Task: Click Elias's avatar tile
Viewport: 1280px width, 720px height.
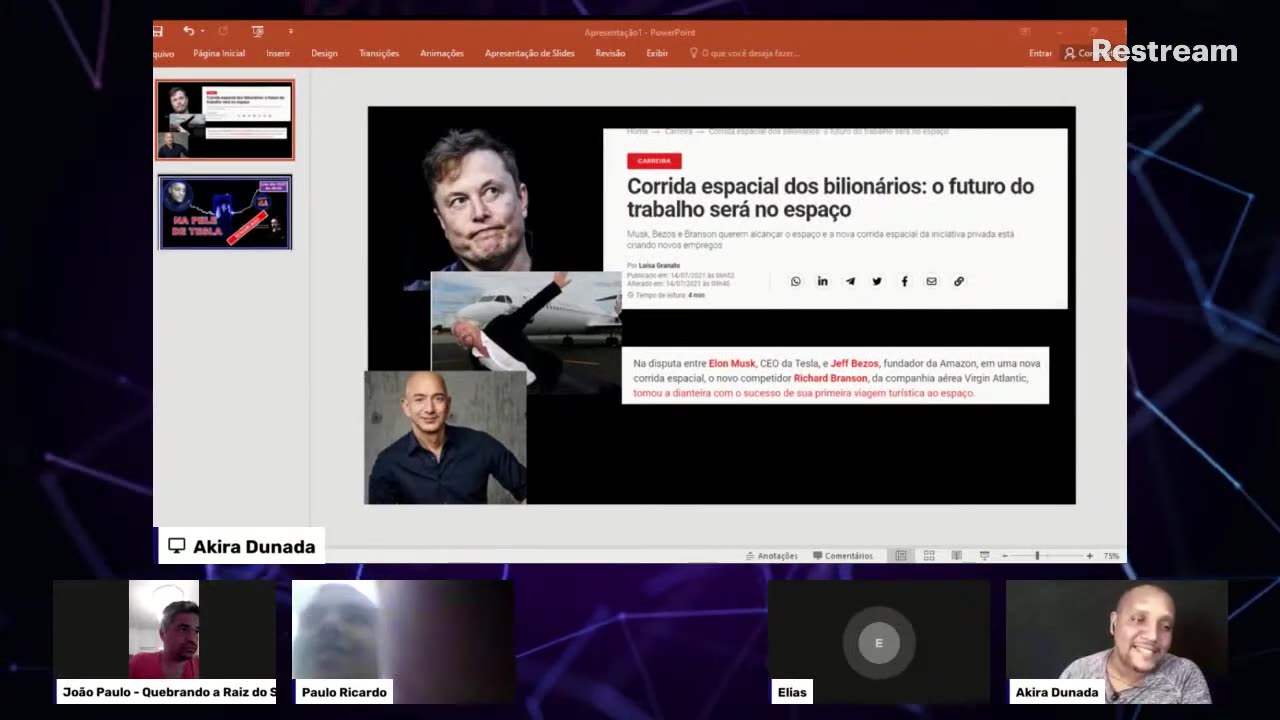Action: [879, 641]
